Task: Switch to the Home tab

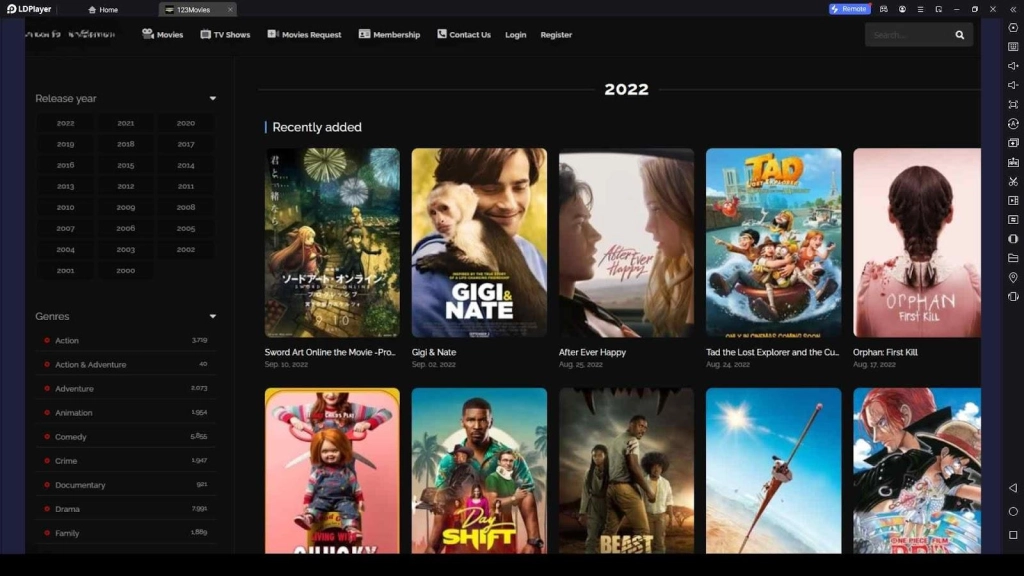Action: [105, 9]
